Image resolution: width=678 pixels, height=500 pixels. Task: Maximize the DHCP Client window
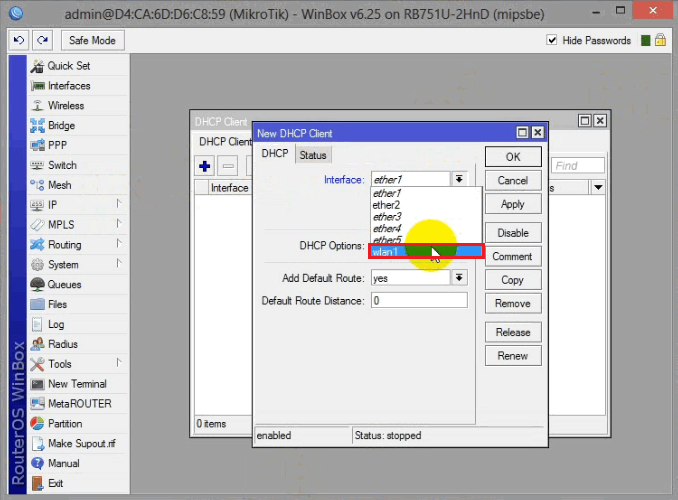click(x=585, y=121)
